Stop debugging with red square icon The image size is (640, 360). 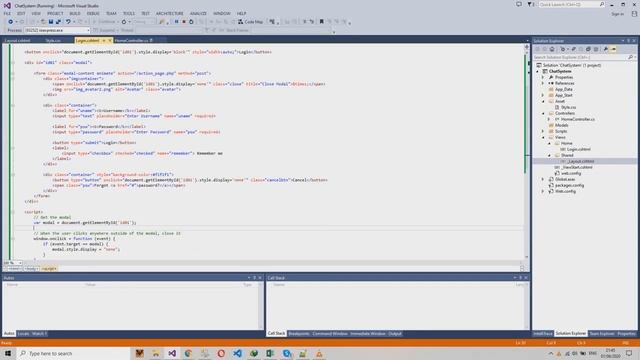[x=184, y=22]
